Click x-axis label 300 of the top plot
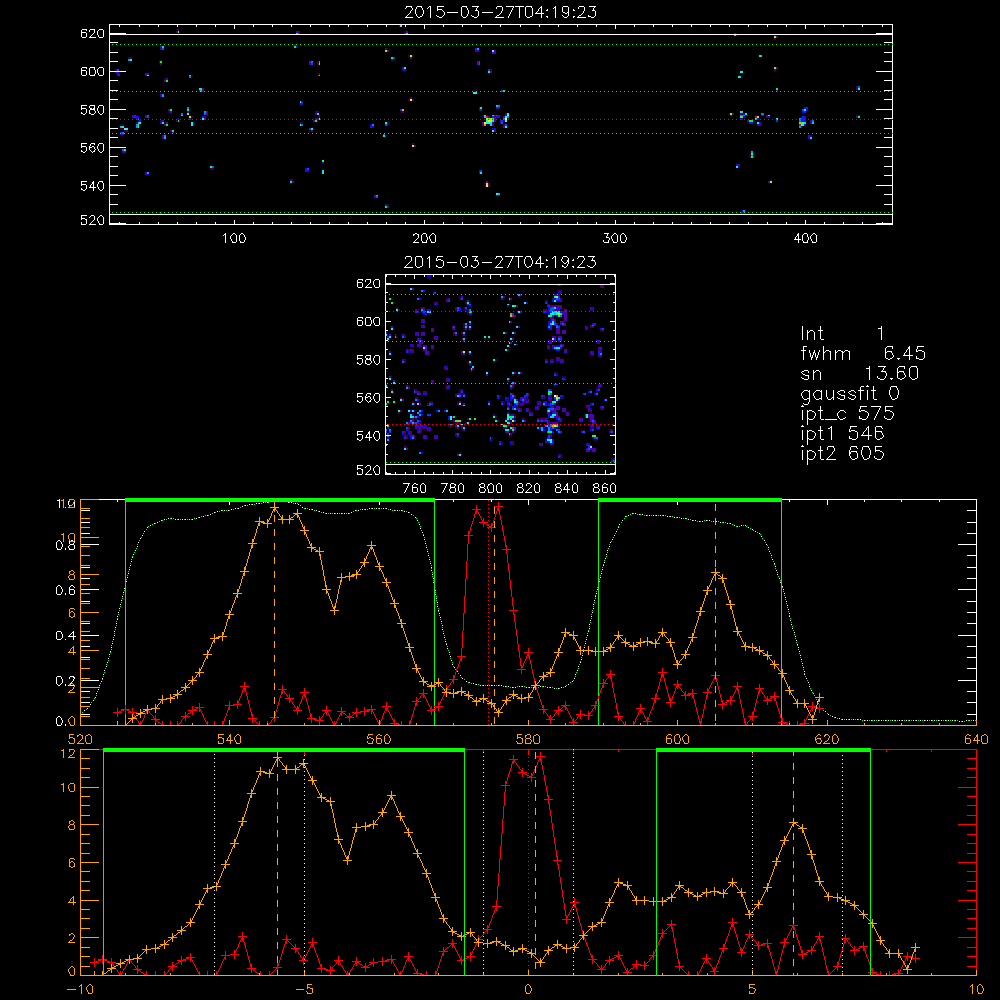This screenshot has width=1000, height=1000. (x=615, y=239)
